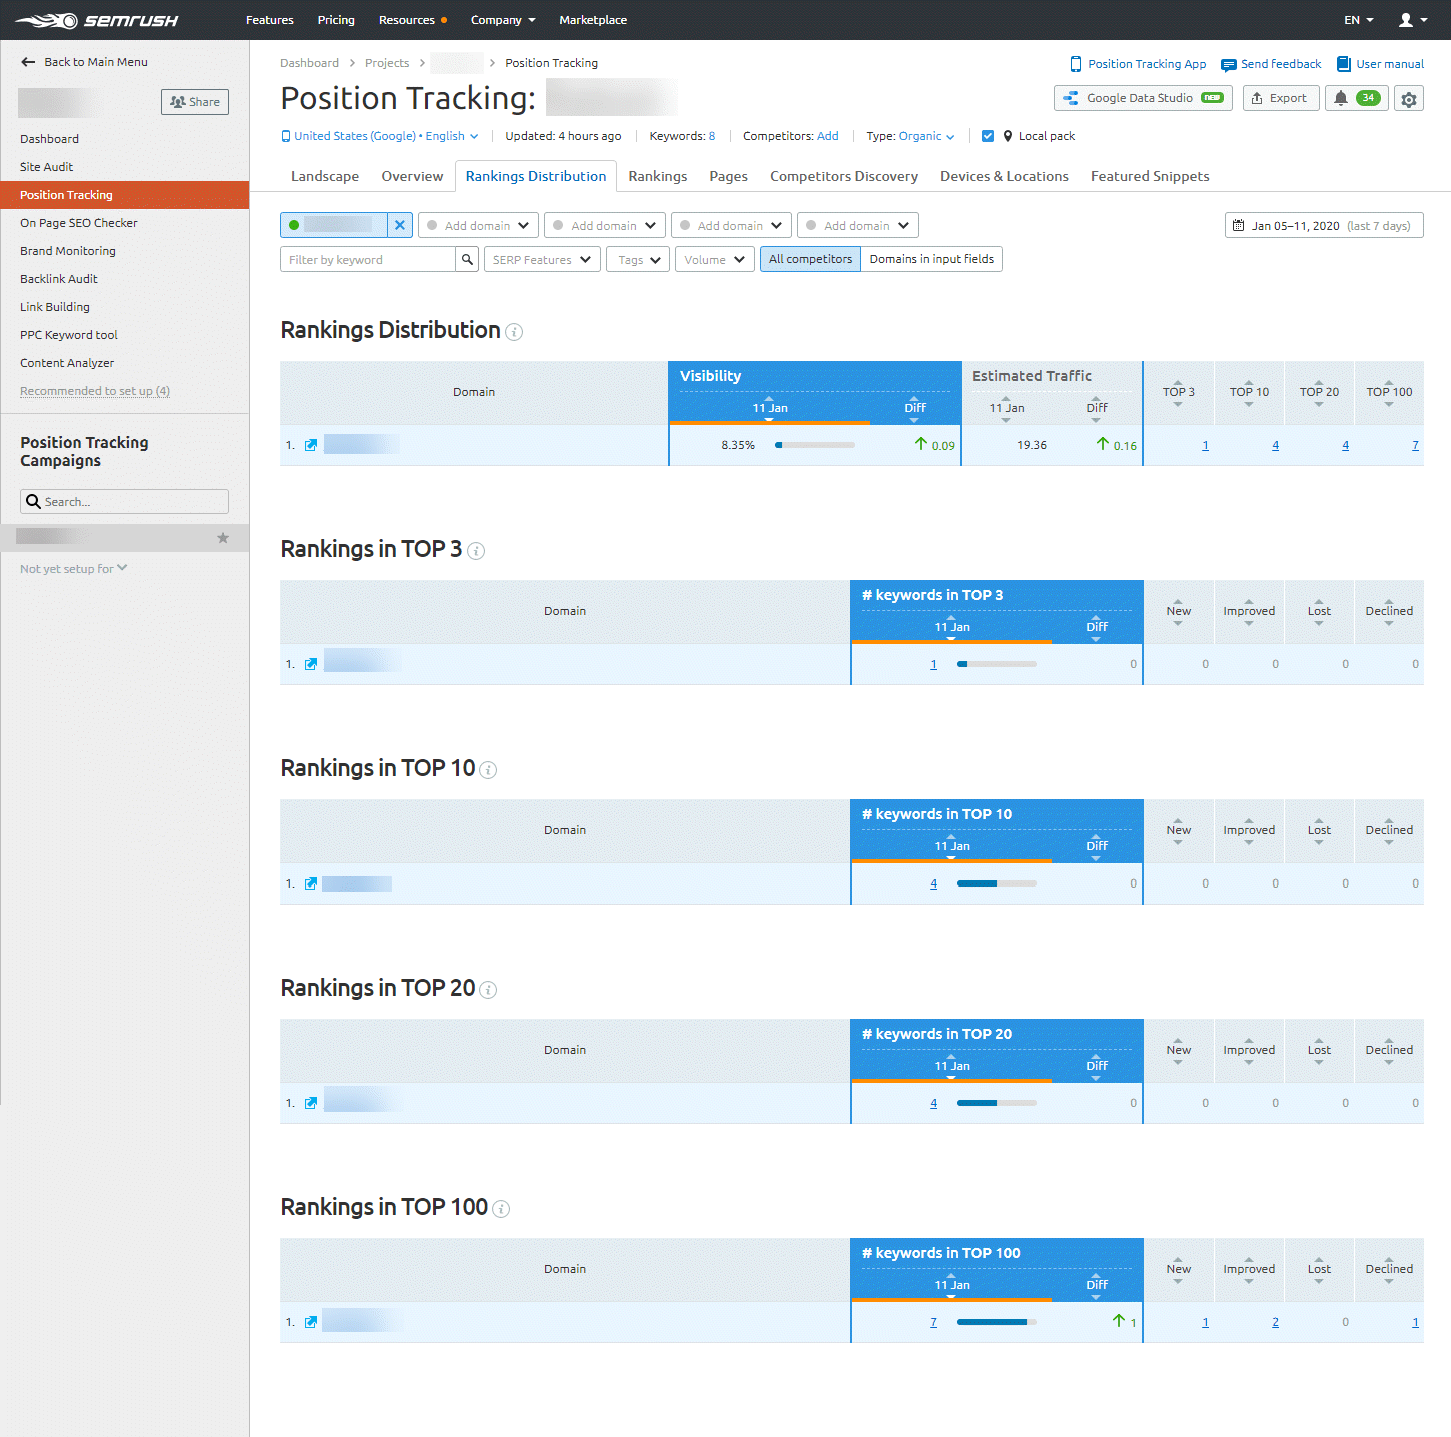The width and height of the screenshot is (1451, 1437).
Task: Click Add next to Competitors
Action: coord(827,136)
